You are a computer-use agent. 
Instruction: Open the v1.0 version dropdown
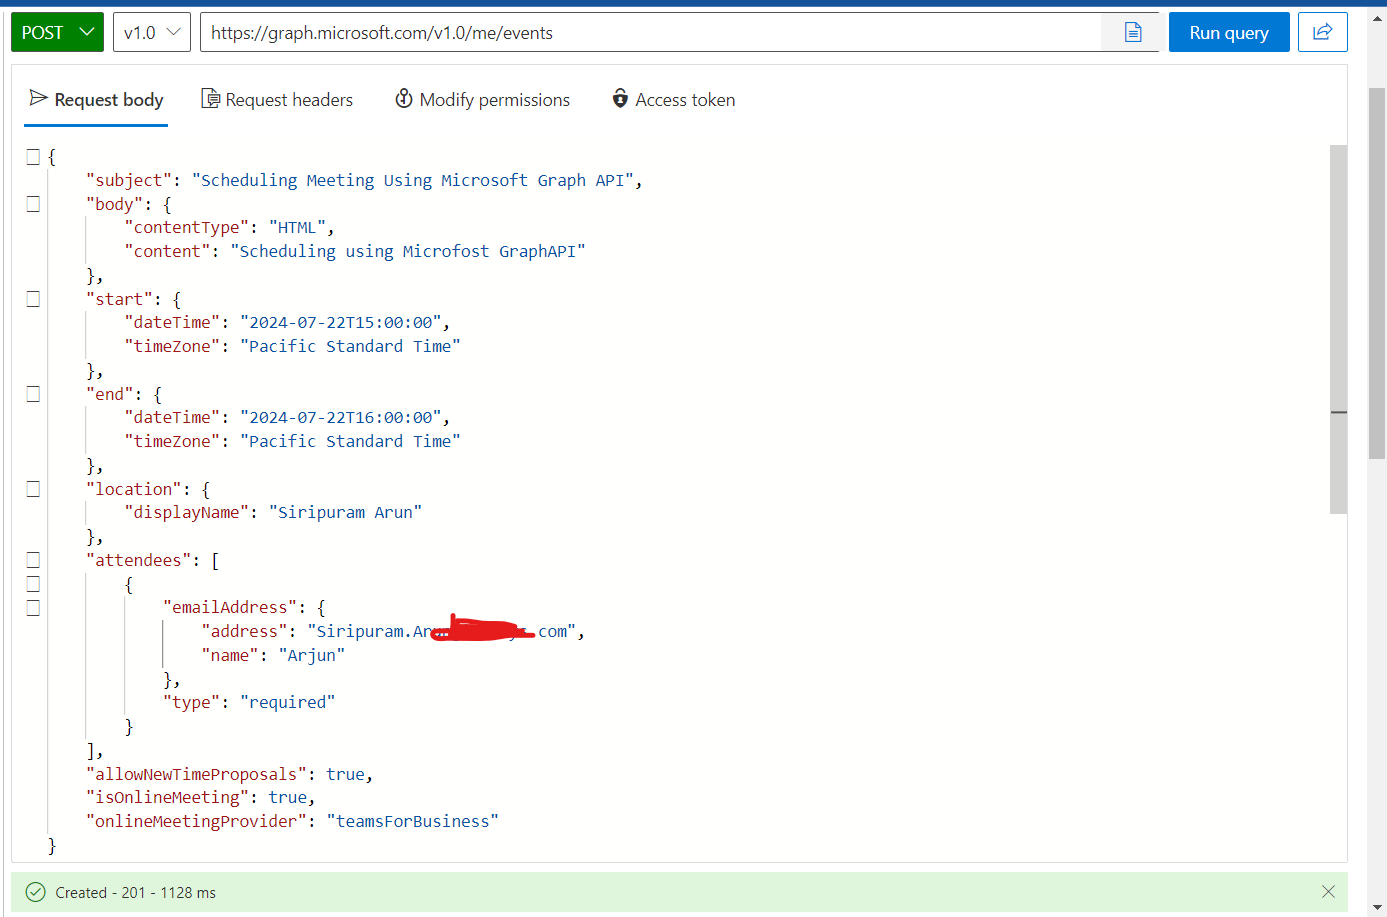pyautogui.click(x=152, y=32)
